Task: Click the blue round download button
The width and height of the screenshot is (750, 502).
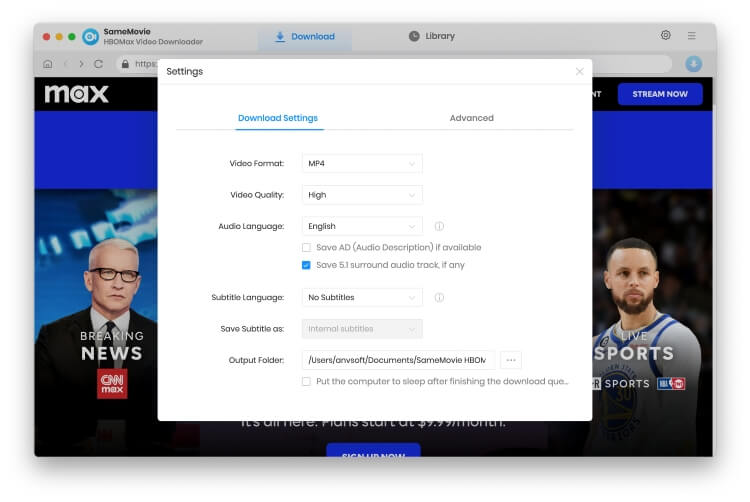Action: click(693, 64)
